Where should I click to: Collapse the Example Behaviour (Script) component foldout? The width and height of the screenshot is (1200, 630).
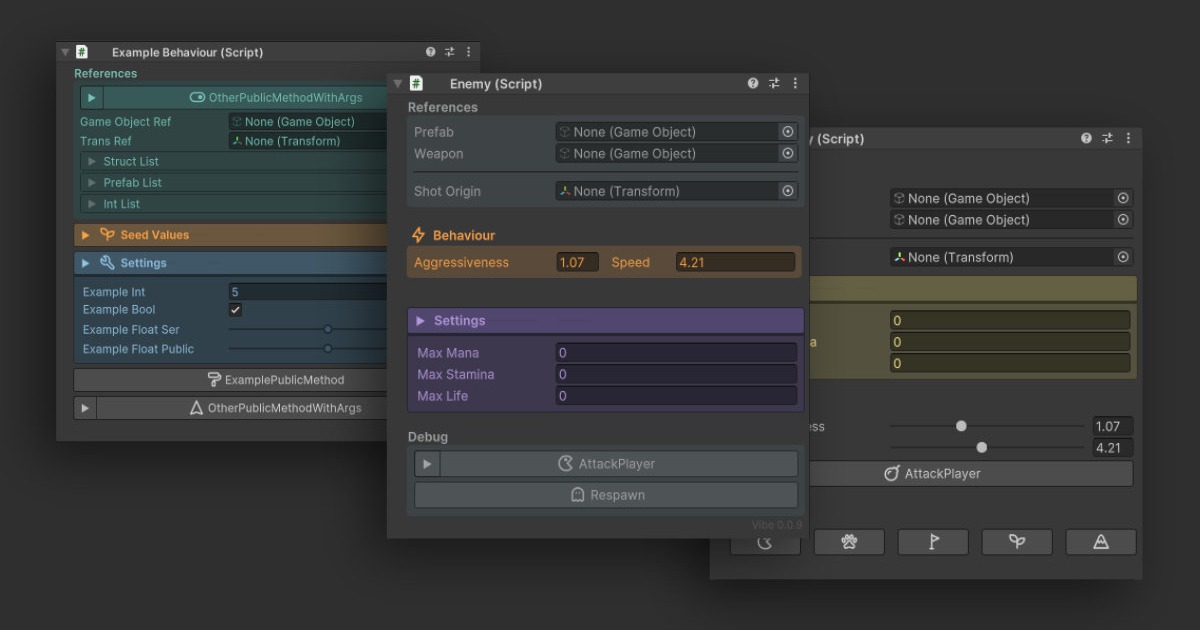point(64,51)
